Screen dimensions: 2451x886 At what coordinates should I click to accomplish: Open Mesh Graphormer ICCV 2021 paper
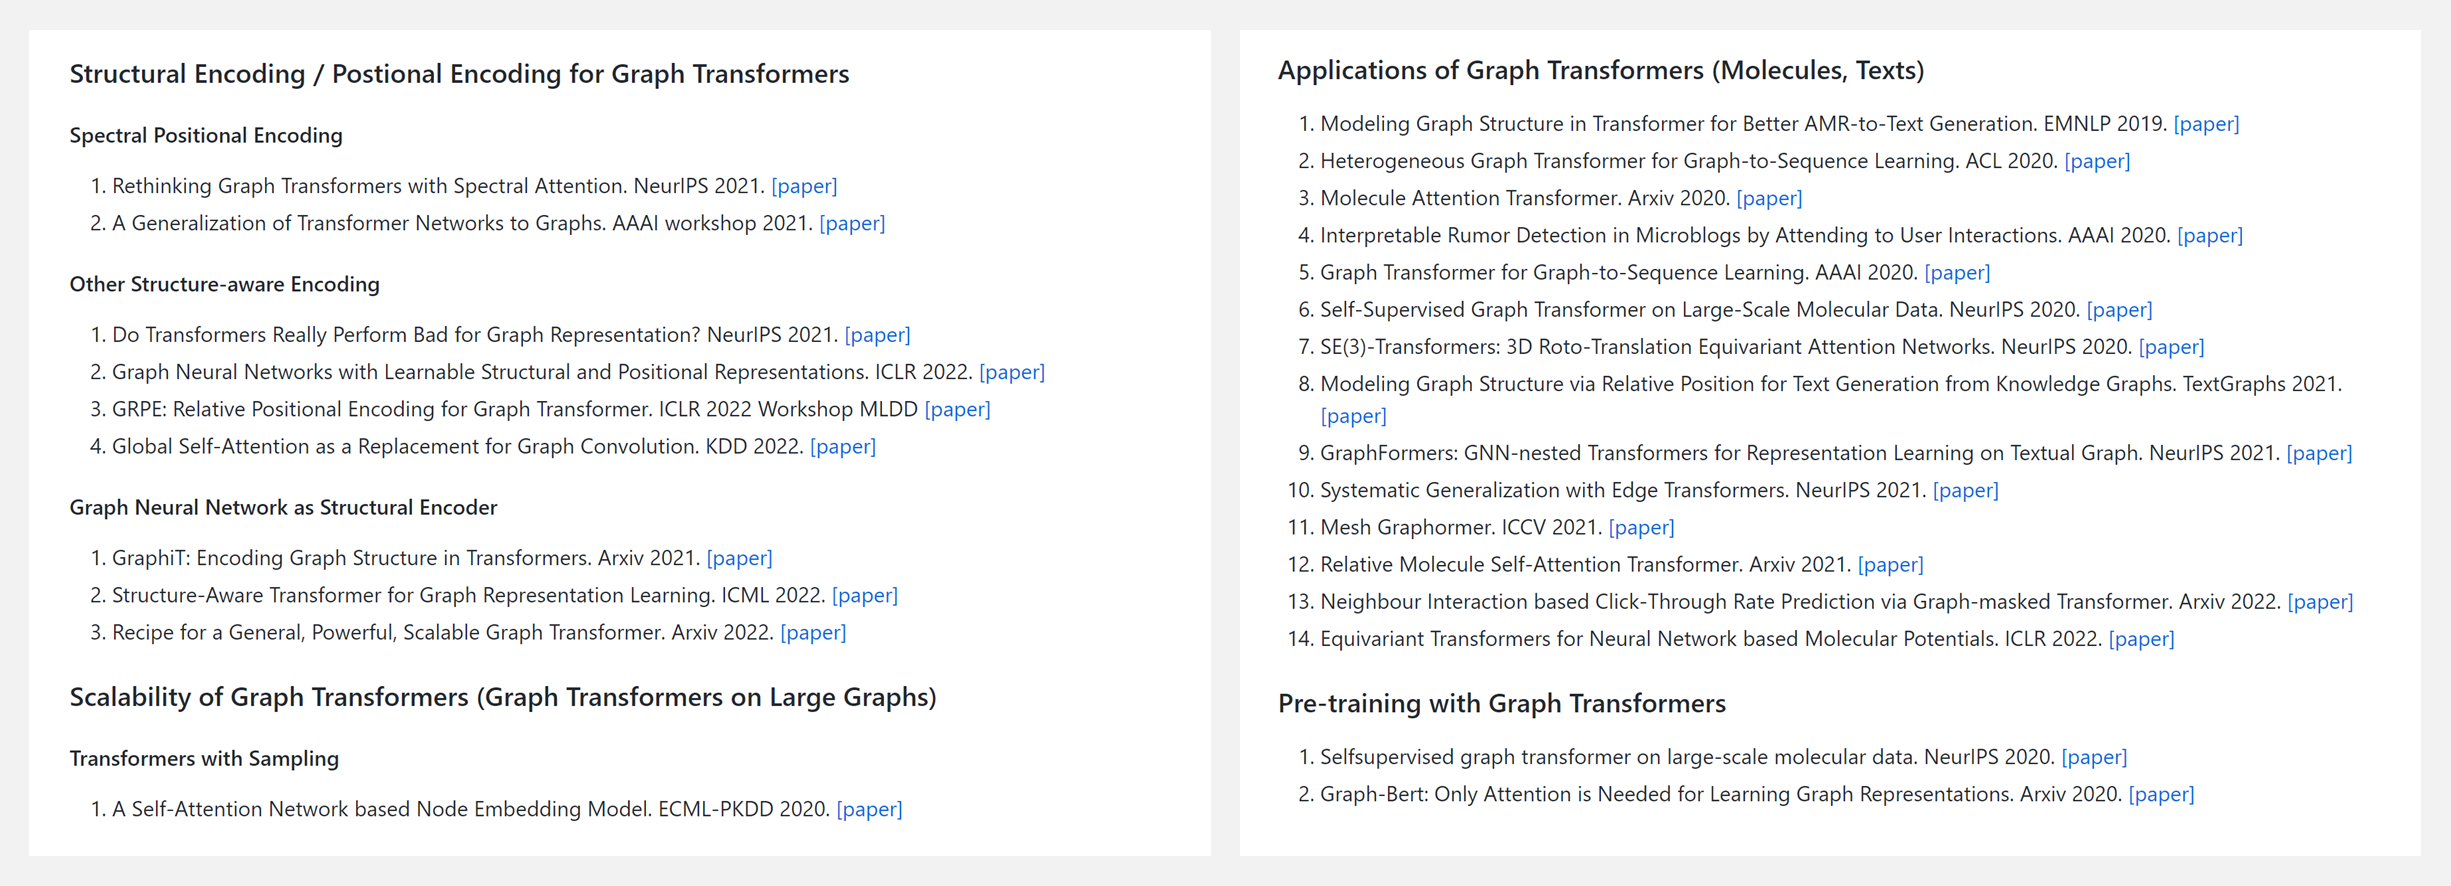coord(1641,527)
